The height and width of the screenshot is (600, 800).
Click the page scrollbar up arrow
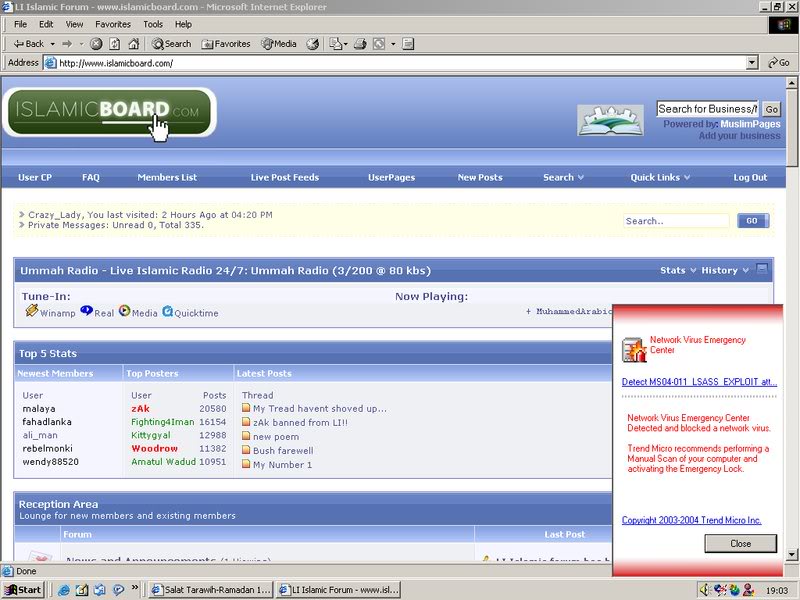[x=791, y=83]
